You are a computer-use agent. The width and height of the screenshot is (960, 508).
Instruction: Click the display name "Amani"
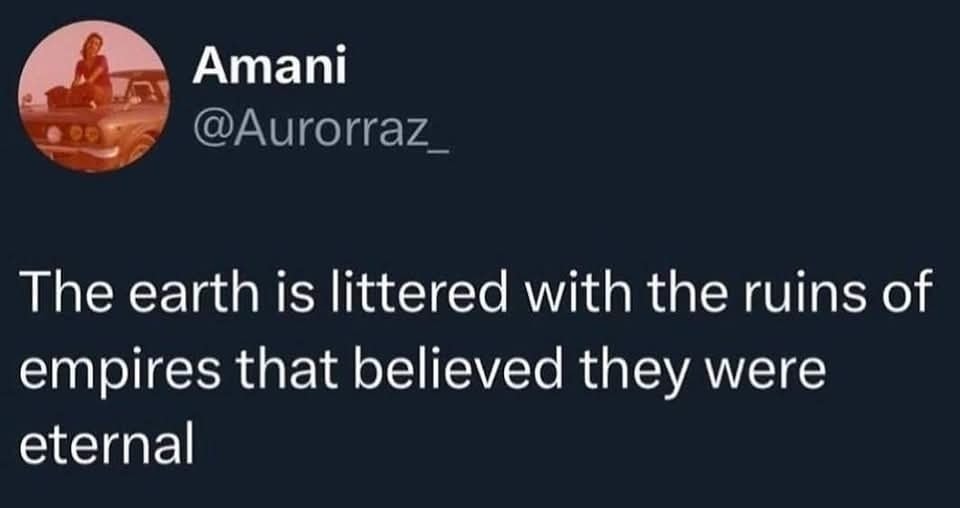pyautogui.click(x=269, y=68)
